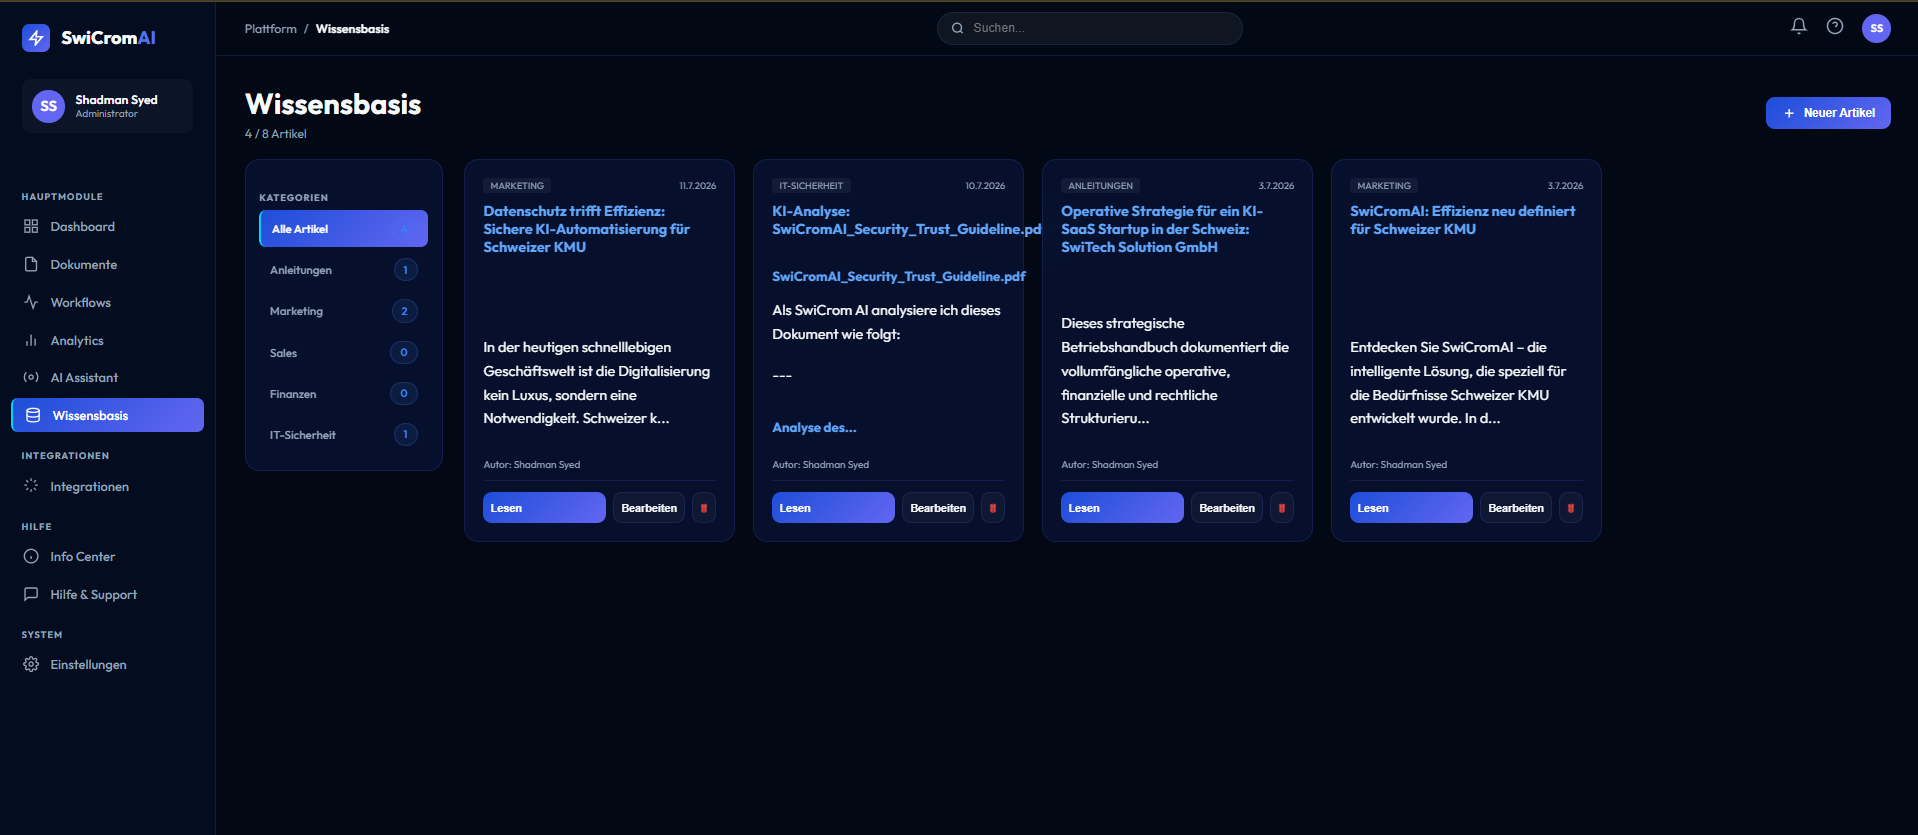Click the Einstellungen gear icon

pos(31,665)
